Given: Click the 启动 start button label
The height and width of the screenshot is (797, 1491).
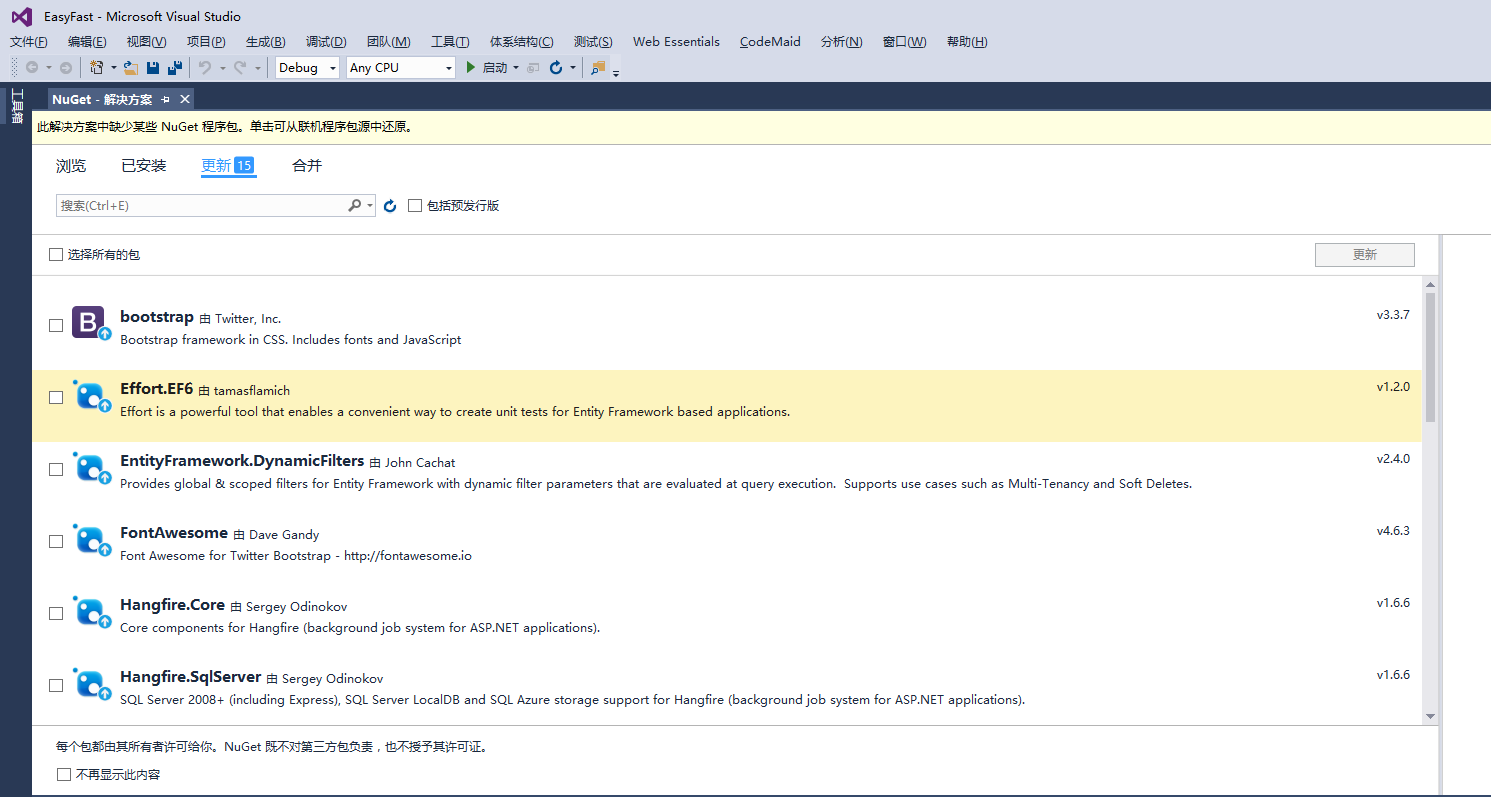Looking at the screenshot, I should [x=495, y=68].
